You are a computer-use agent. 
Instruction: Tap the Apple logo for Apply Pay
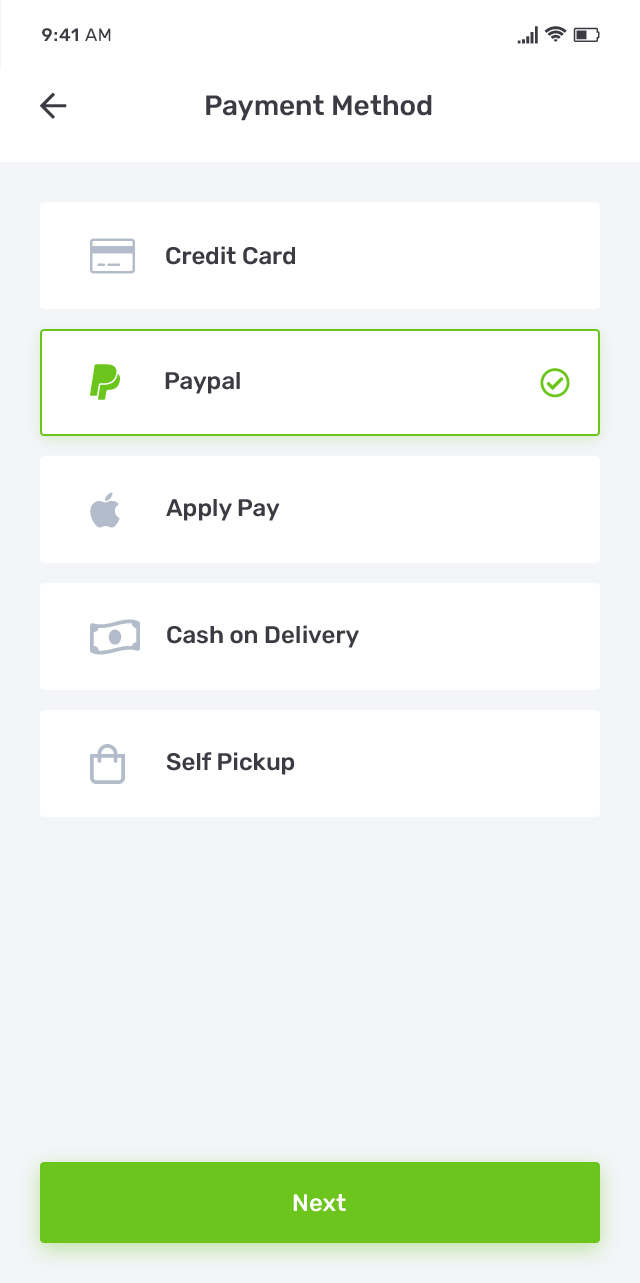[x=104, y=508]
